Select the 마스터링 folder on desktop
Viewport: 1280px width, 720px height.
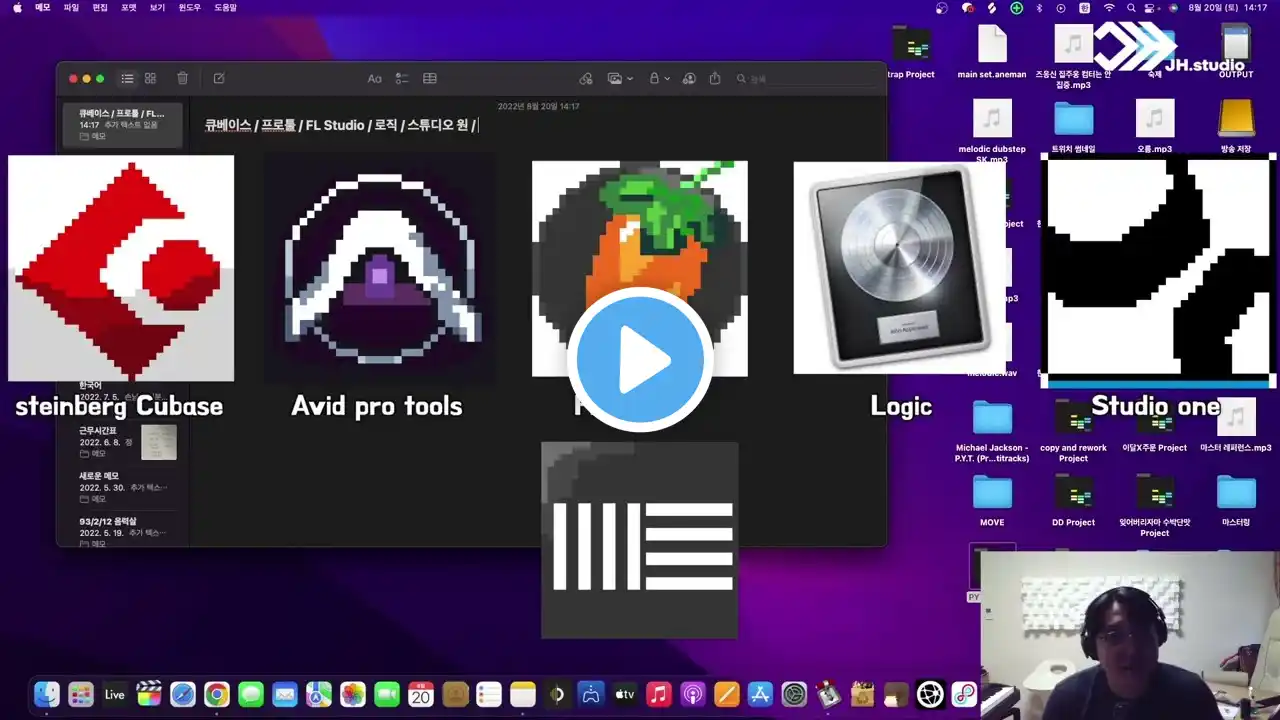click(x=1236, y=499)
